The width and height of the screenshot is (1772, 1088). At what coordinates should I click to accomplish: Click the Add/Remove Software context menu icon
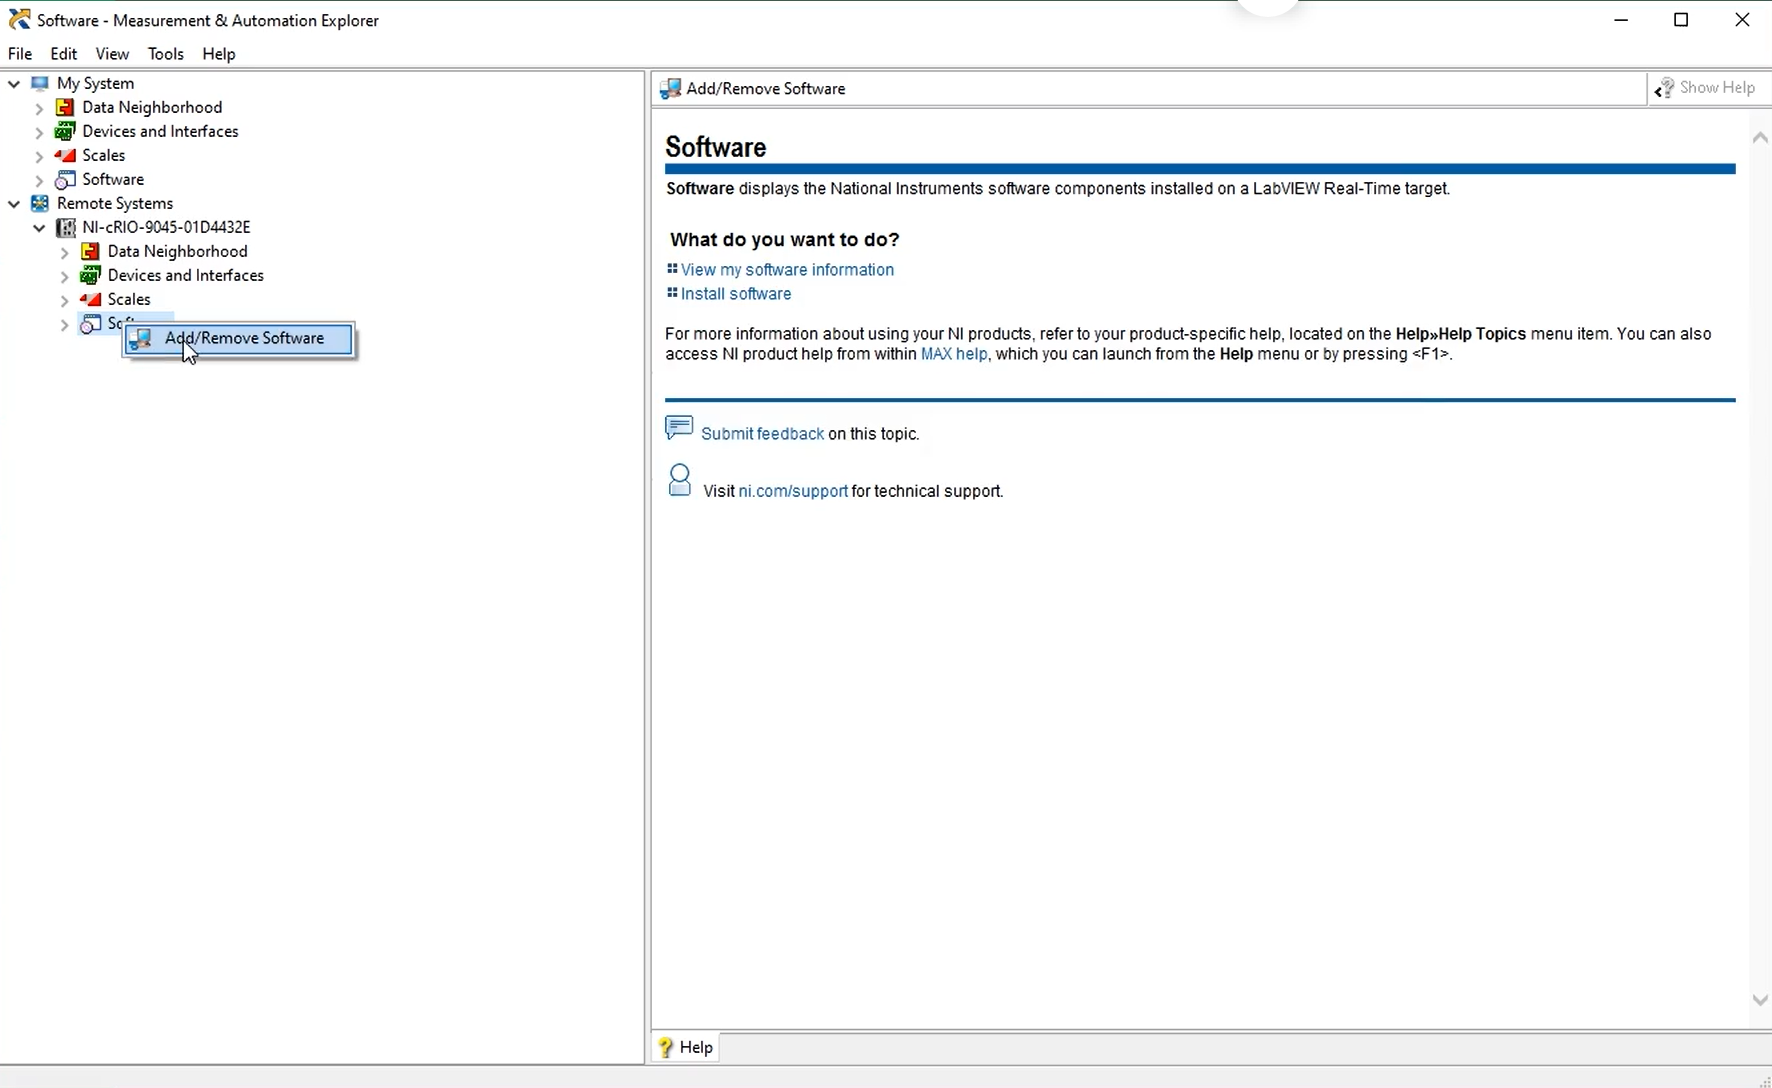pyautogui.click(x=141, y=339)
